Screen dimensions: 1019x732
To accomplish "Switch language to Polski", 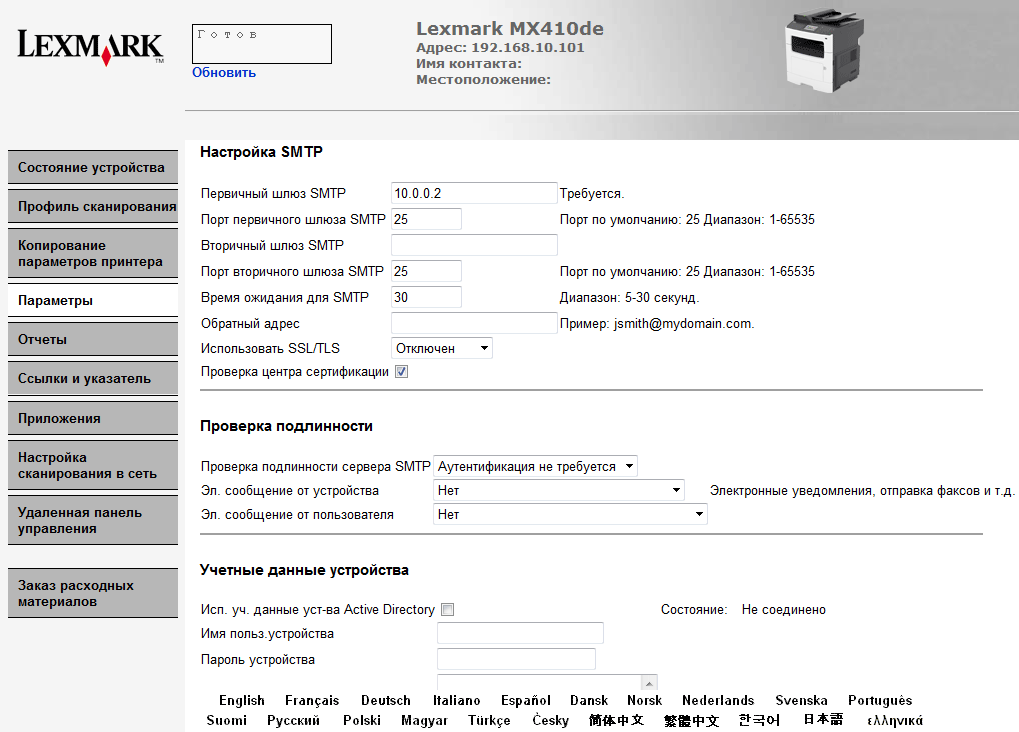I will pos(362,720).
